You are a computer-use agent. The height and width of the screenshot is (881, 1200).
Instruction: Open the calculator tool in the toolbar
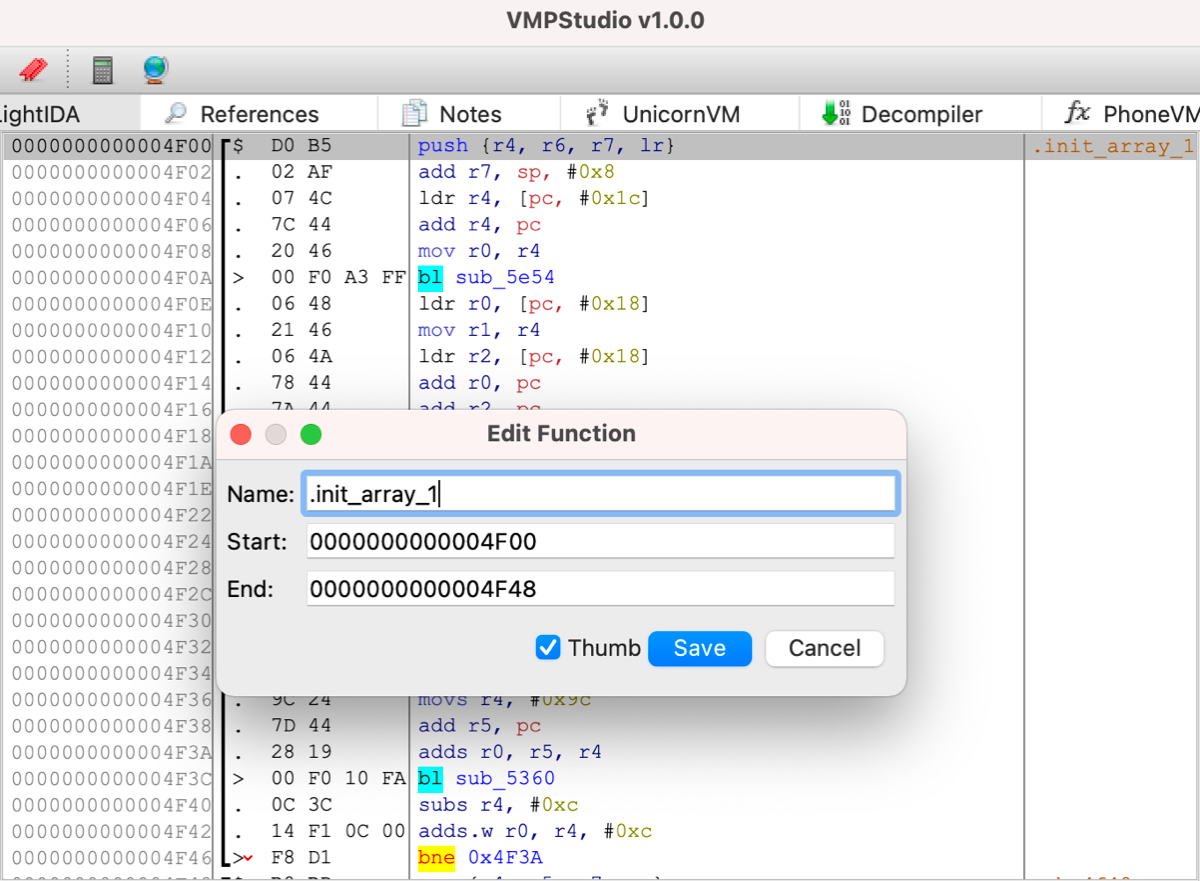[102, 70]
